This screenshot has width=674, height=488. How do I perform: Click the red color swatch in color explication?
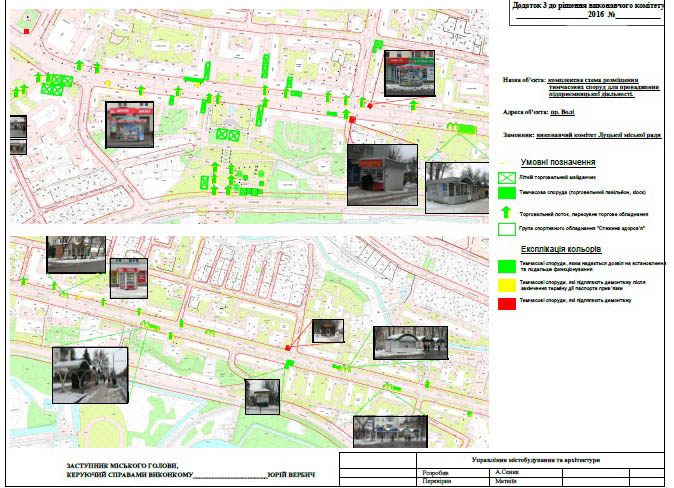pos(507,302)
